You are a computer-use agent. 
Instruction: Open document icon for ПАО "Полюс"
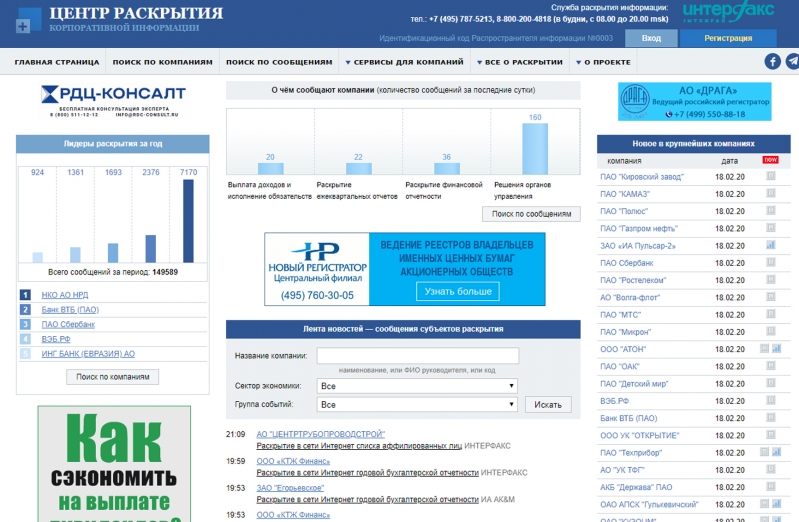pyautogui.click(x=771, y=211)
